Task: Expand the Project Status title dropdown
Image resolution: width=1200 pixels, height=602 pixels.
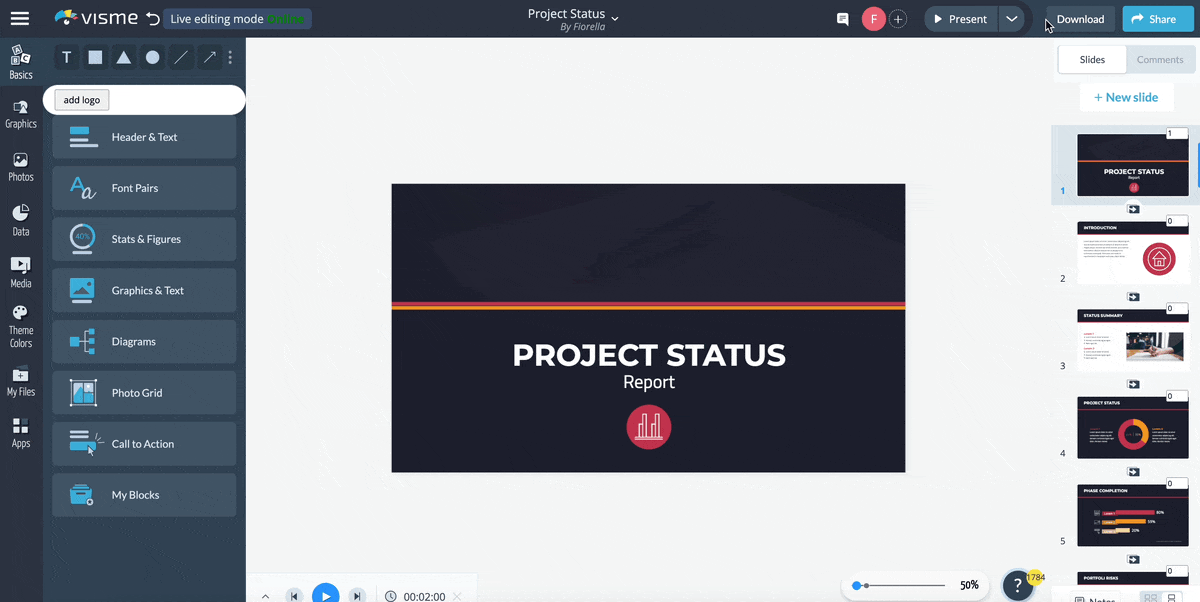Action: (615, 18)
